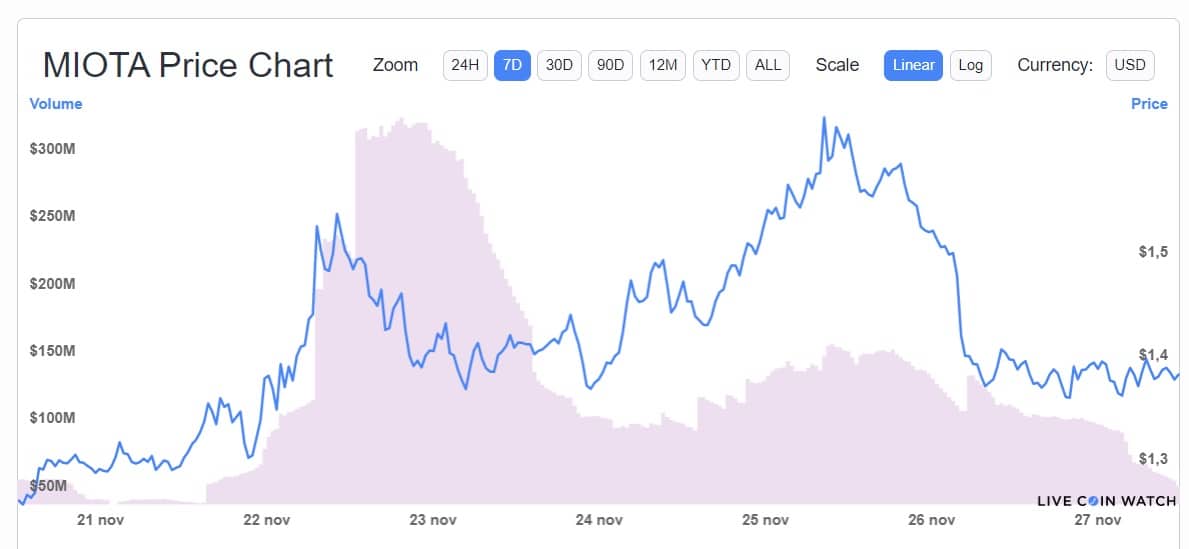Open the USD currency selector

[x=1130, y=65]
